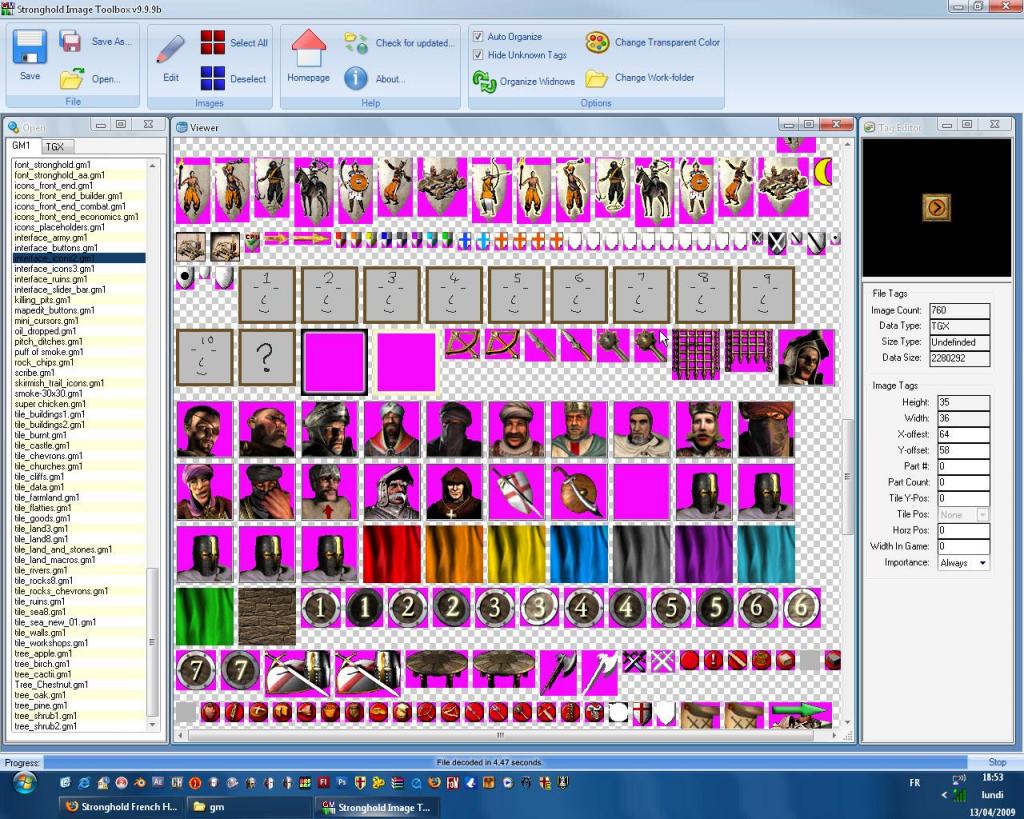Select font_stronghold.gm1 in the file list
The height and width of the screenshot is (819, 1024).
[52, 165]
